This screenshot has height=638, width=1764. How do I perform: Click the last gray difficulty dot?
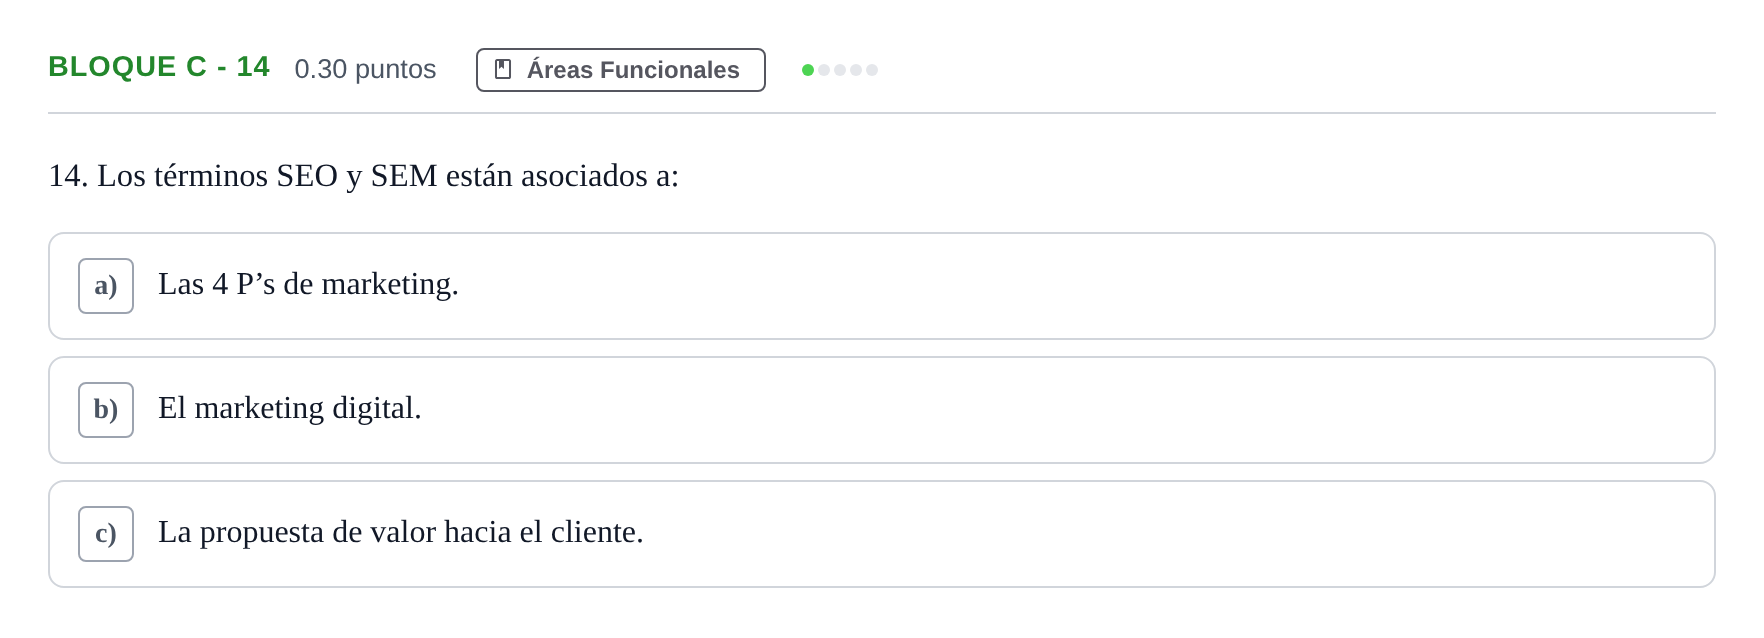pos(872,70)
